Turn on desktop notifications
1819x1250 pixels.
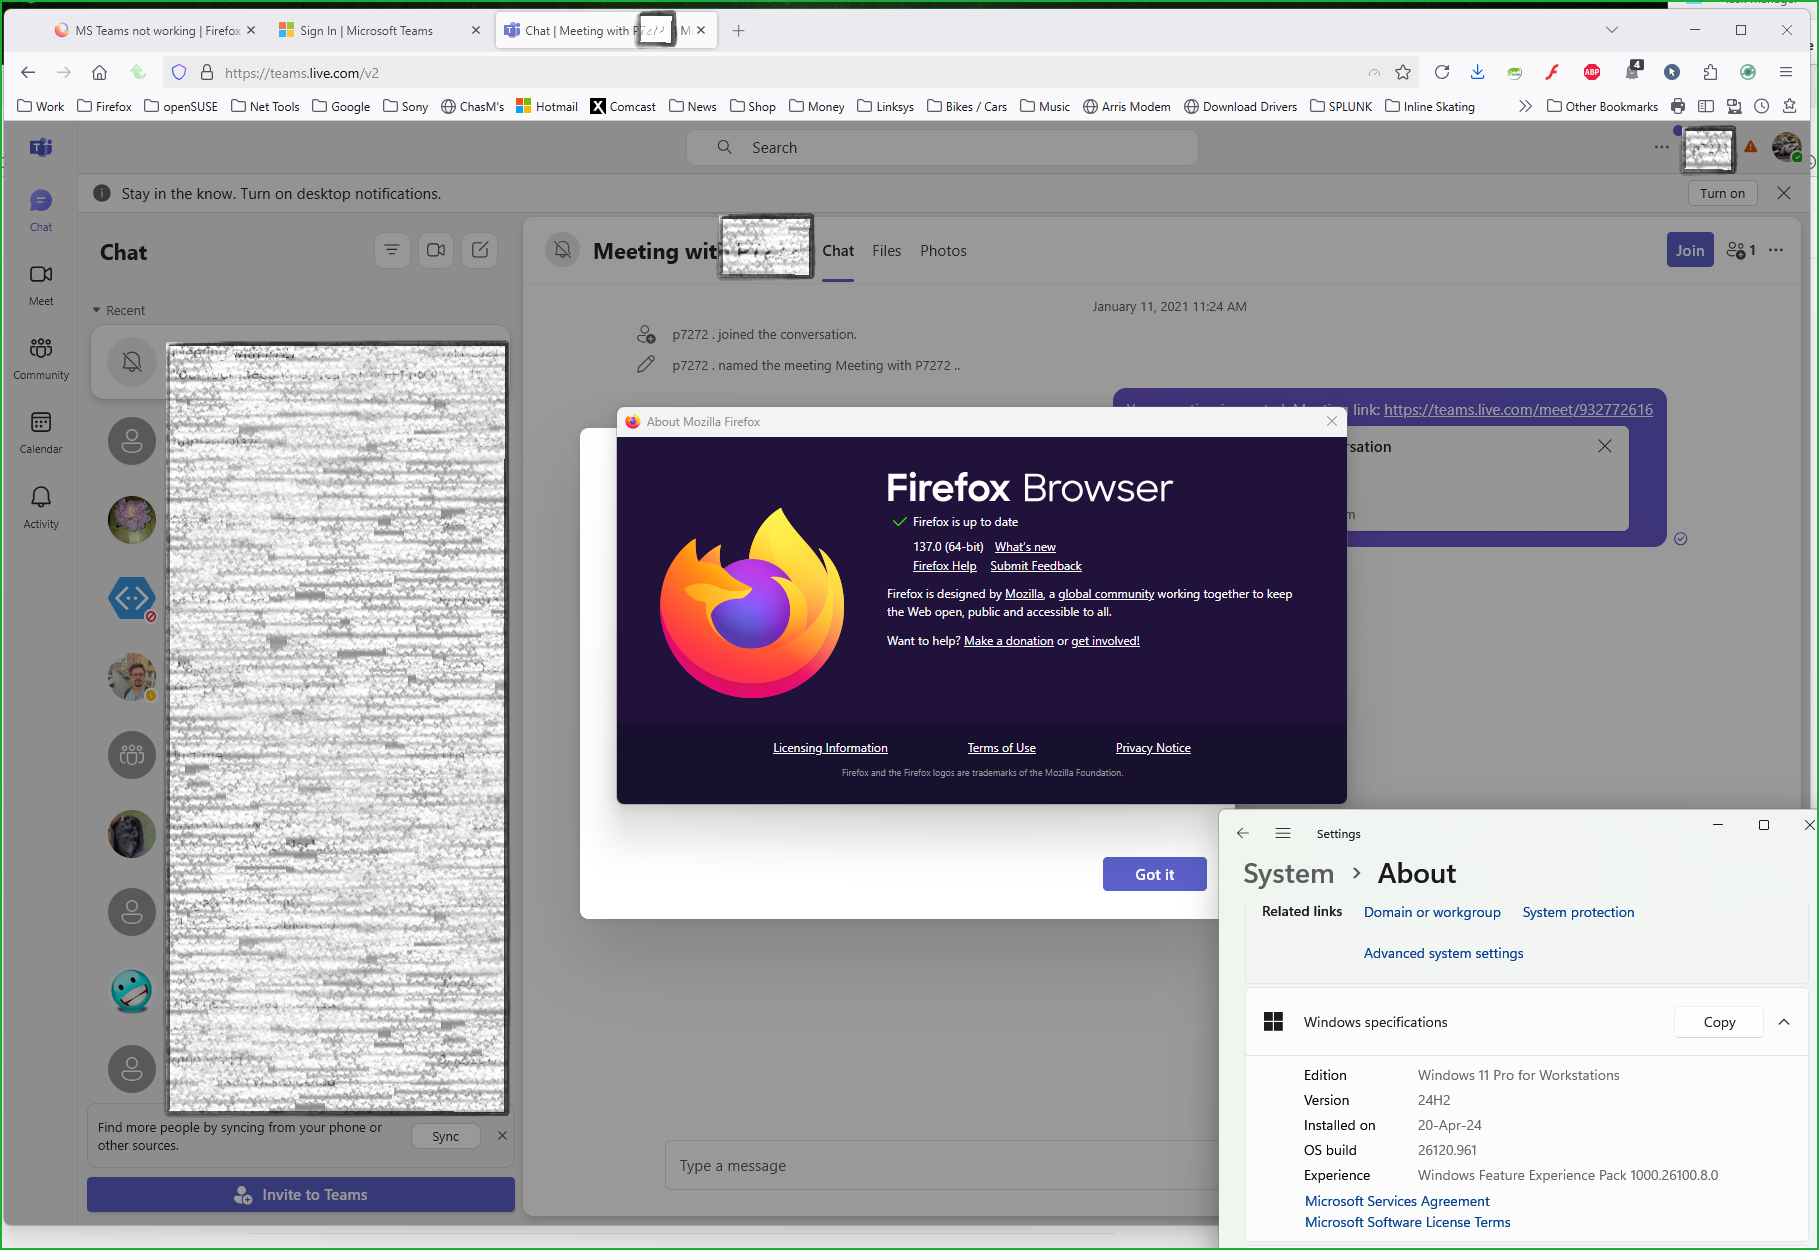[x=1722, y=193]
